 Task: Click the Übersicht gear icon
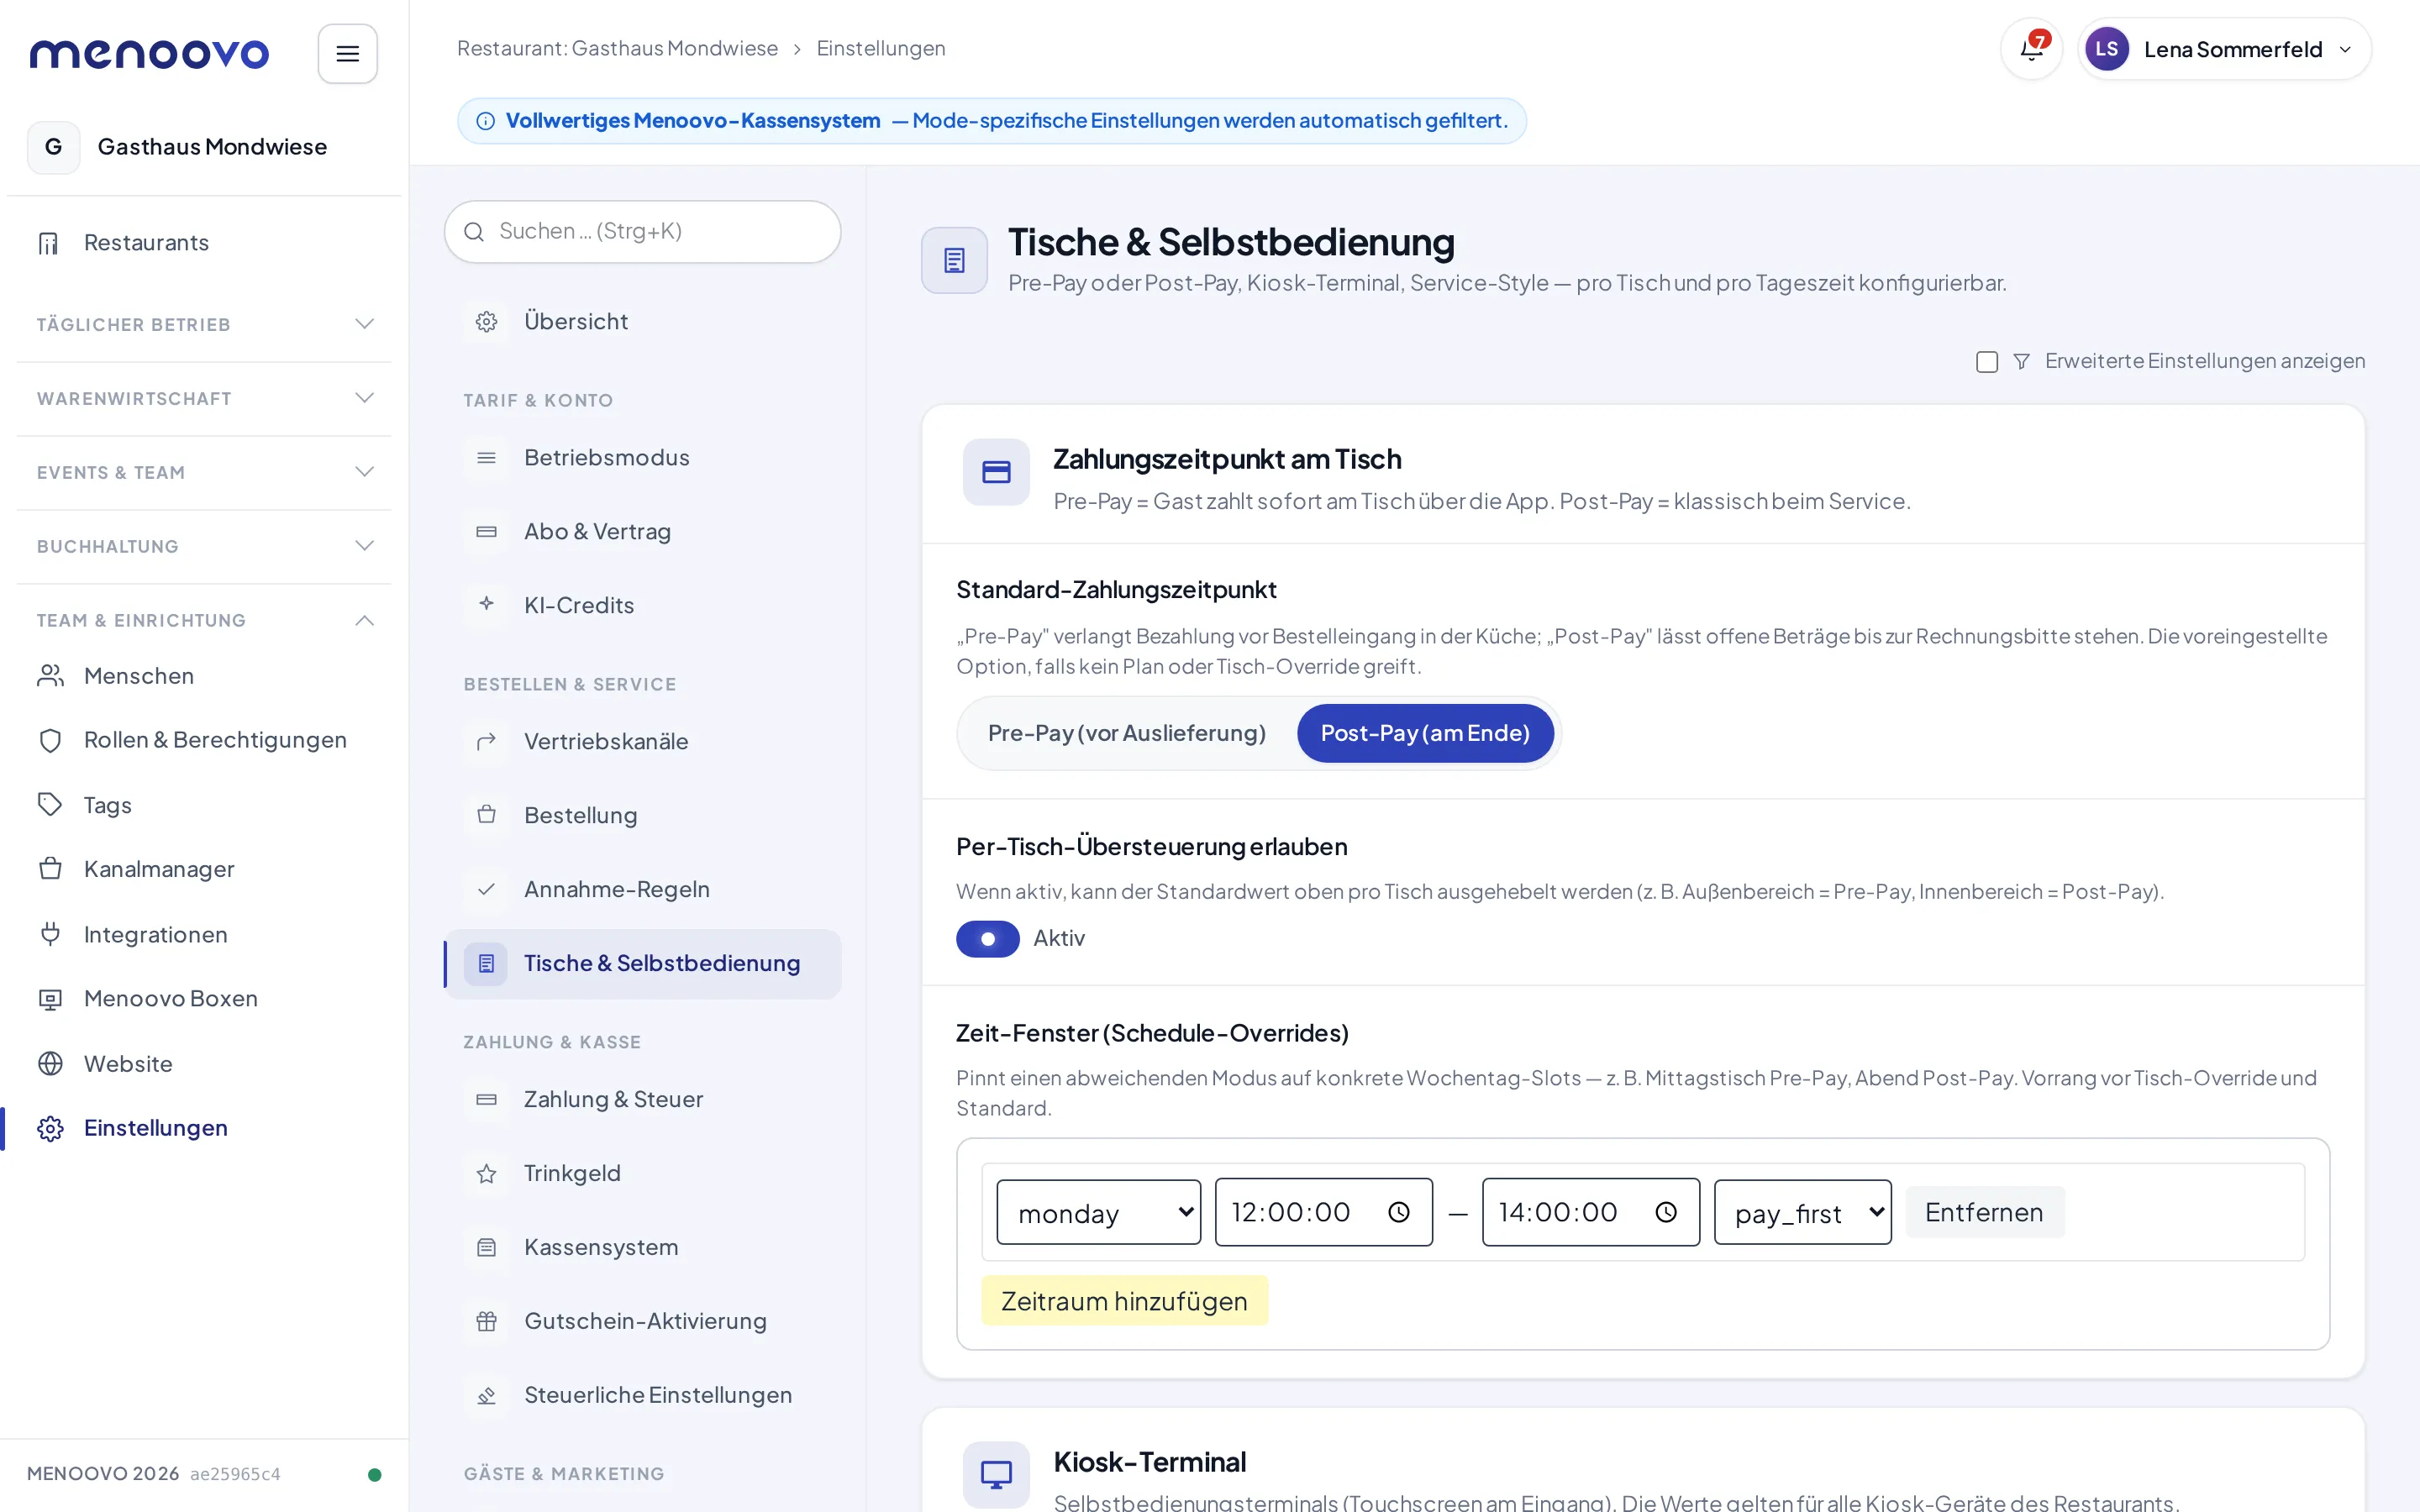point(486,322)
